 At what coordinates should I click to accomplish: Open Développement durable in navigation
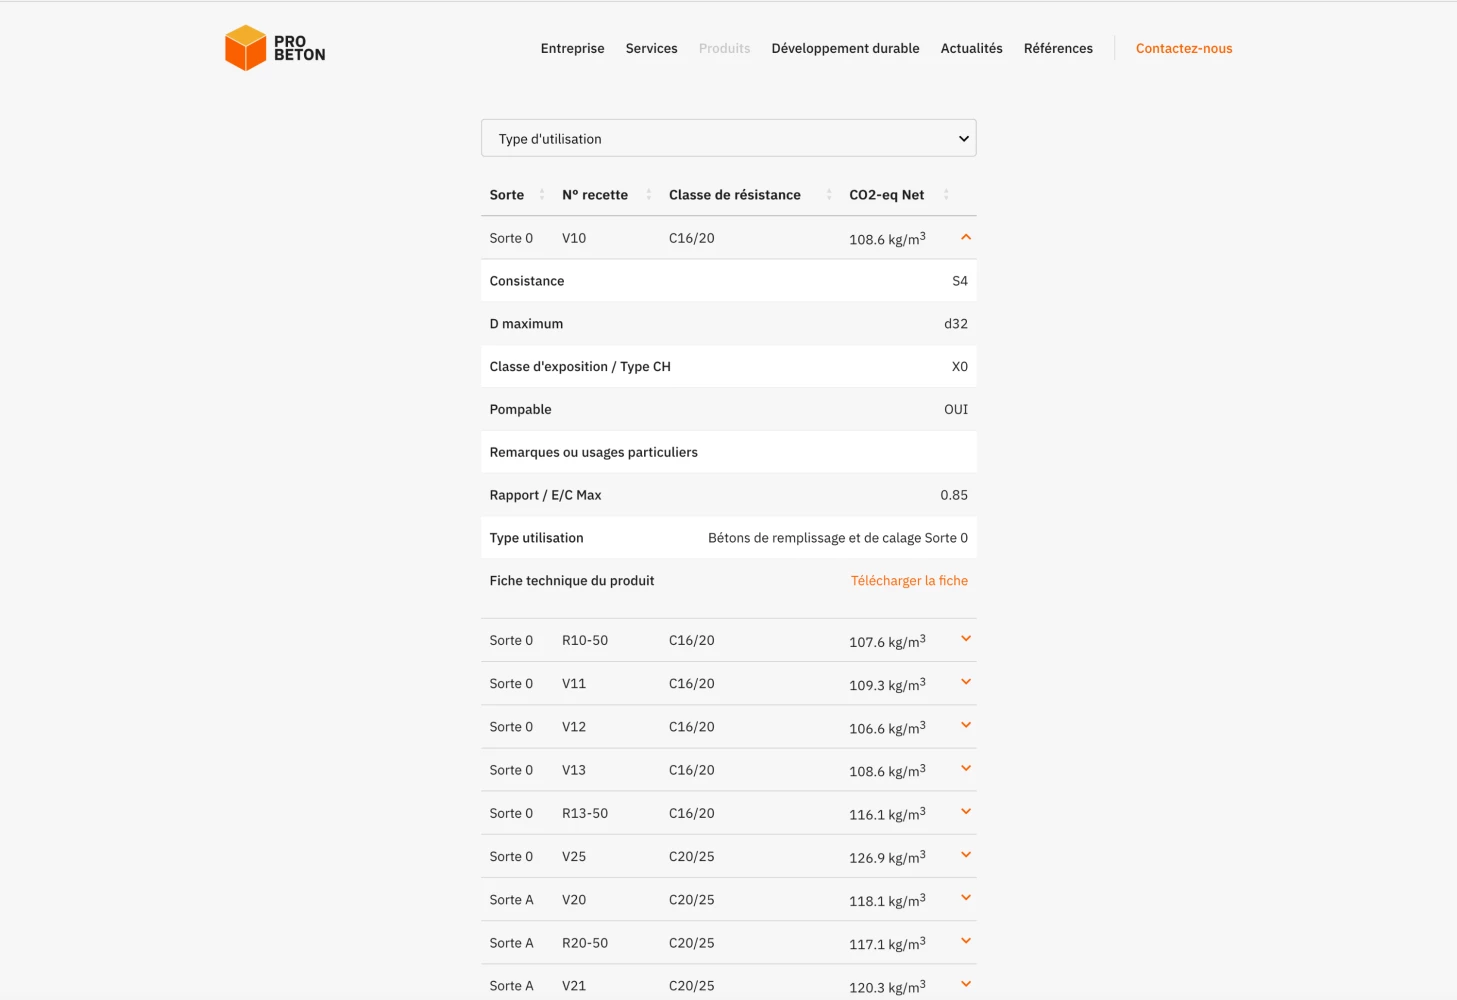click(845, 48)
